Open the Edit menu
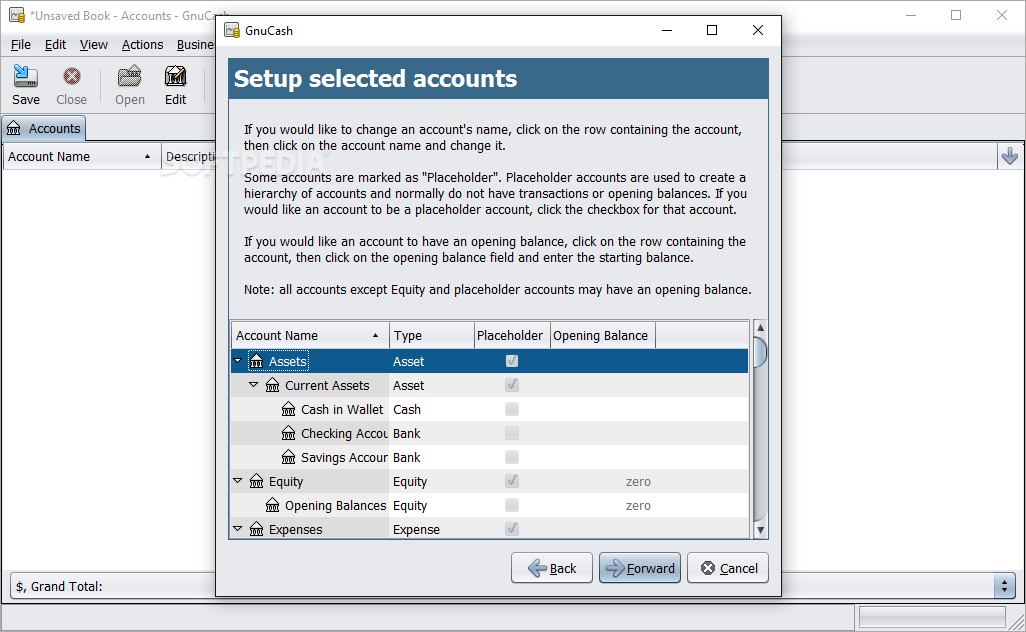Image resolution: width=1026 pixels, height=632 pixels. (55, 44)
